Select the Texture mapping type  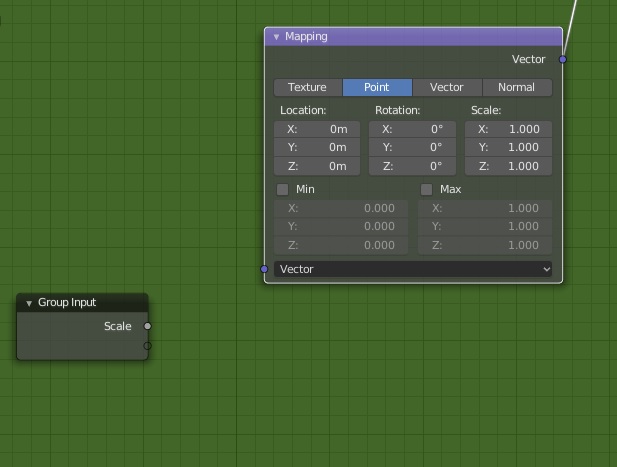pyautogui.click(x=308, y=87)
